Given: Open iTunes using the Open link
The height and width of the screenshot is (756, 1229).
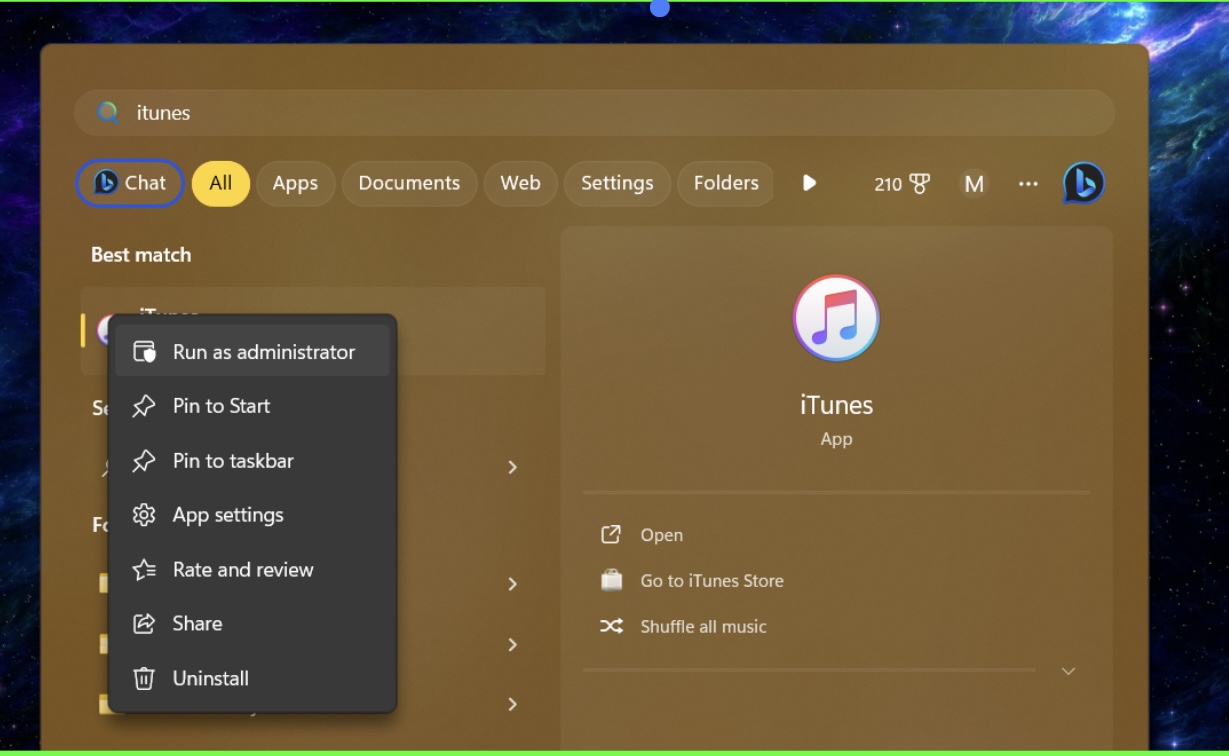Looking at the screenshot, I should click(x=661, y=535).
